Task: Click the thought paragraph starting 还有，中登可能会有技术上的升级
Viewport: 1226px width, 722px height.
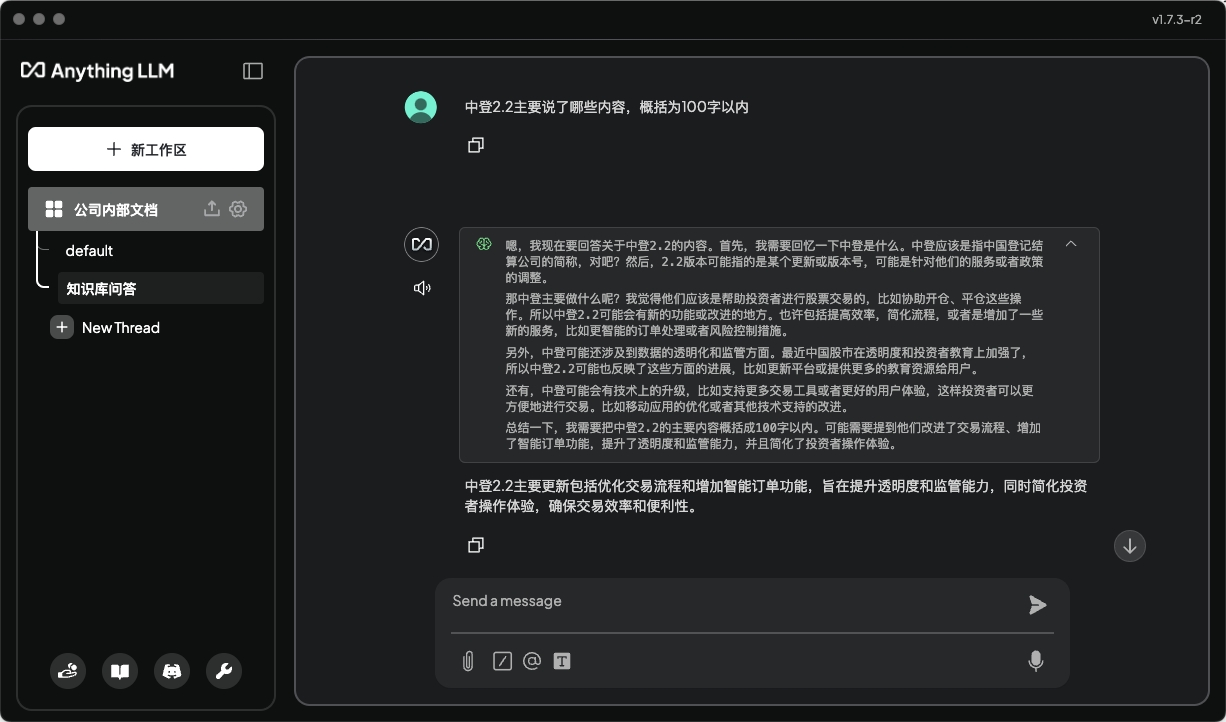Action: pos(770,398)
